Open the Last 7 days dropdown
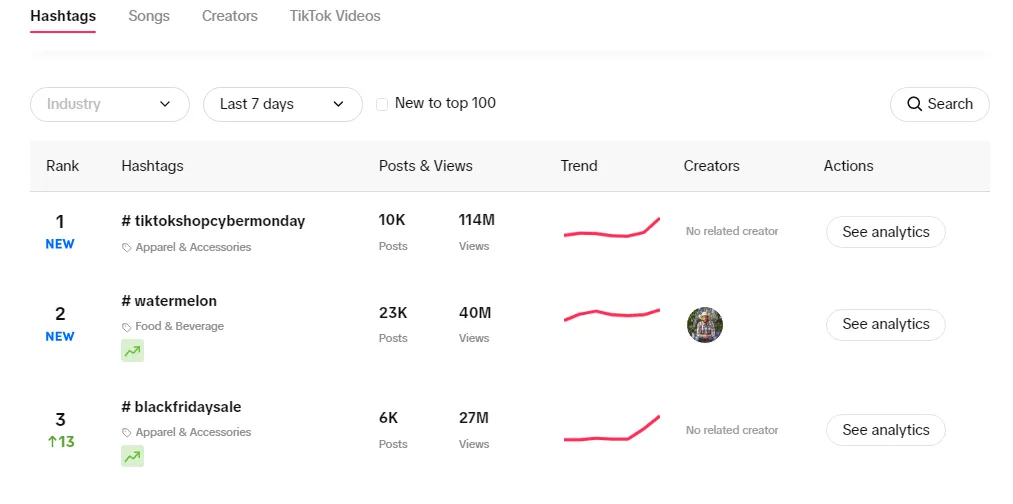Viewport: 1013px width, 504px height. [x=282, y=104]
